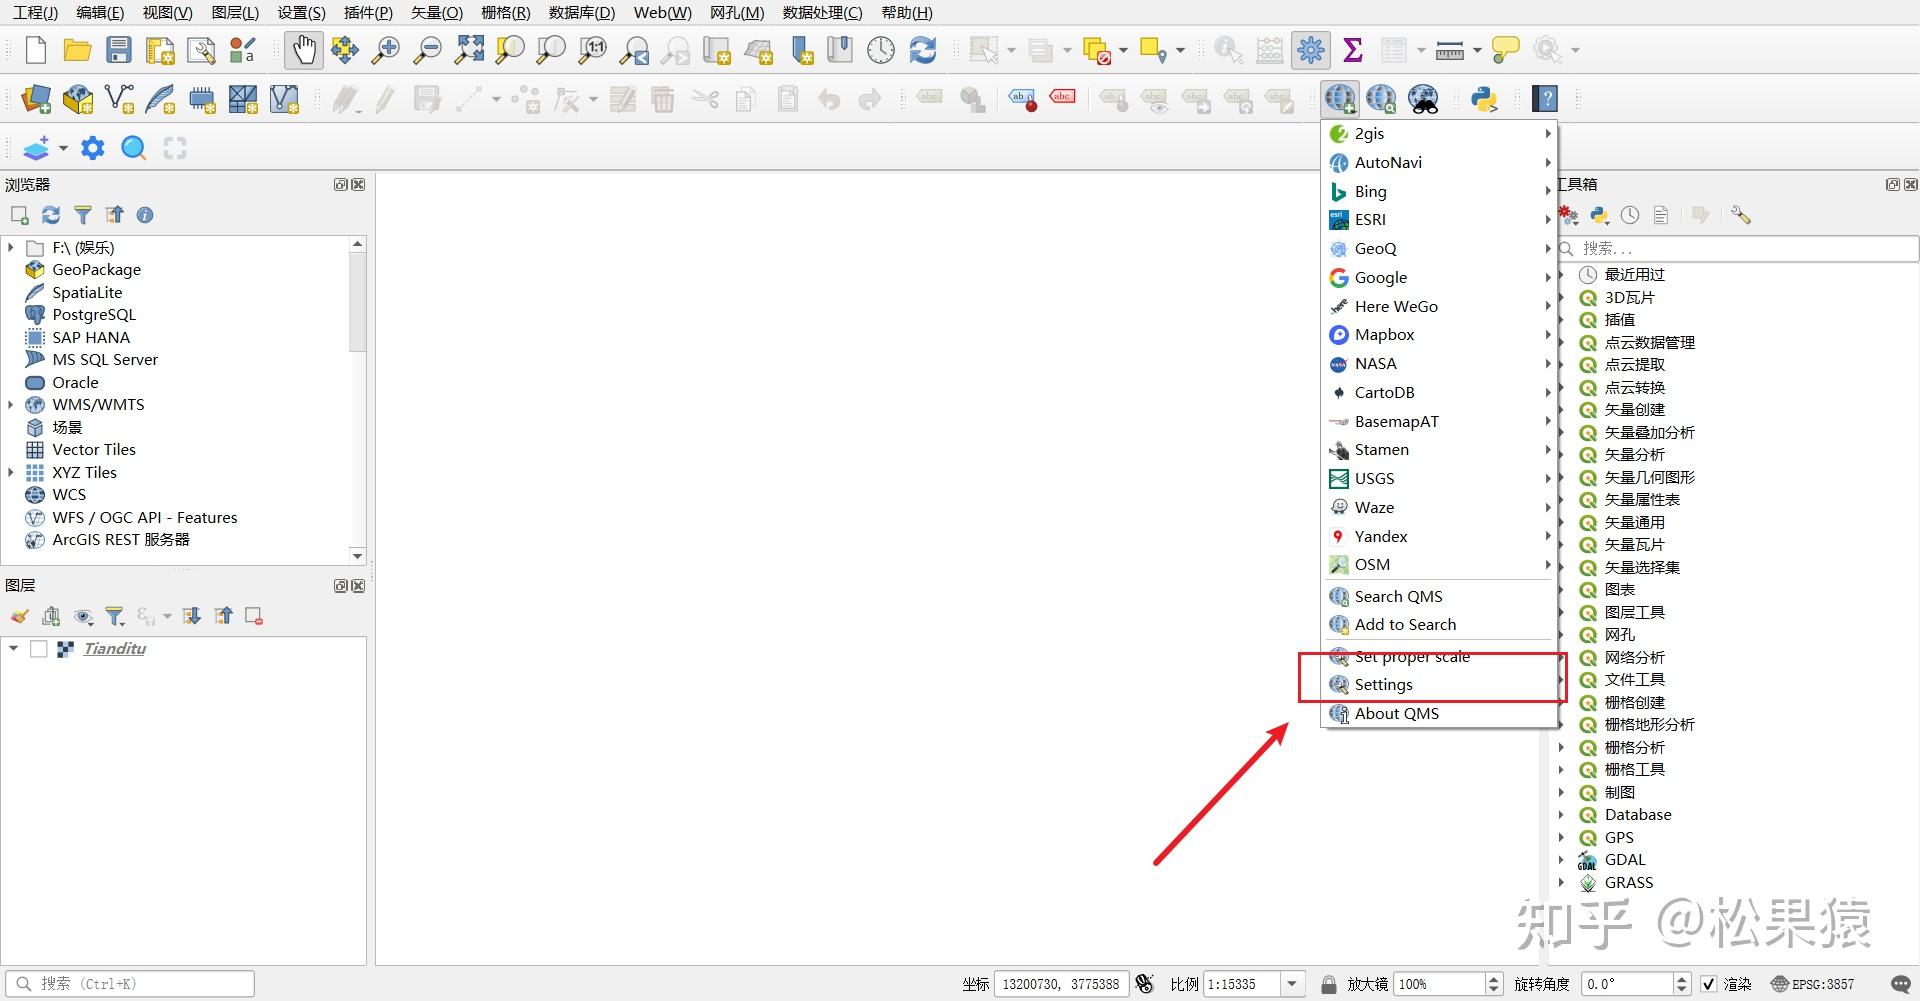Click the EPSG:3857 CRS status button
The width and height of the screenshot is (1920, 1001).
pos(1813,984)
